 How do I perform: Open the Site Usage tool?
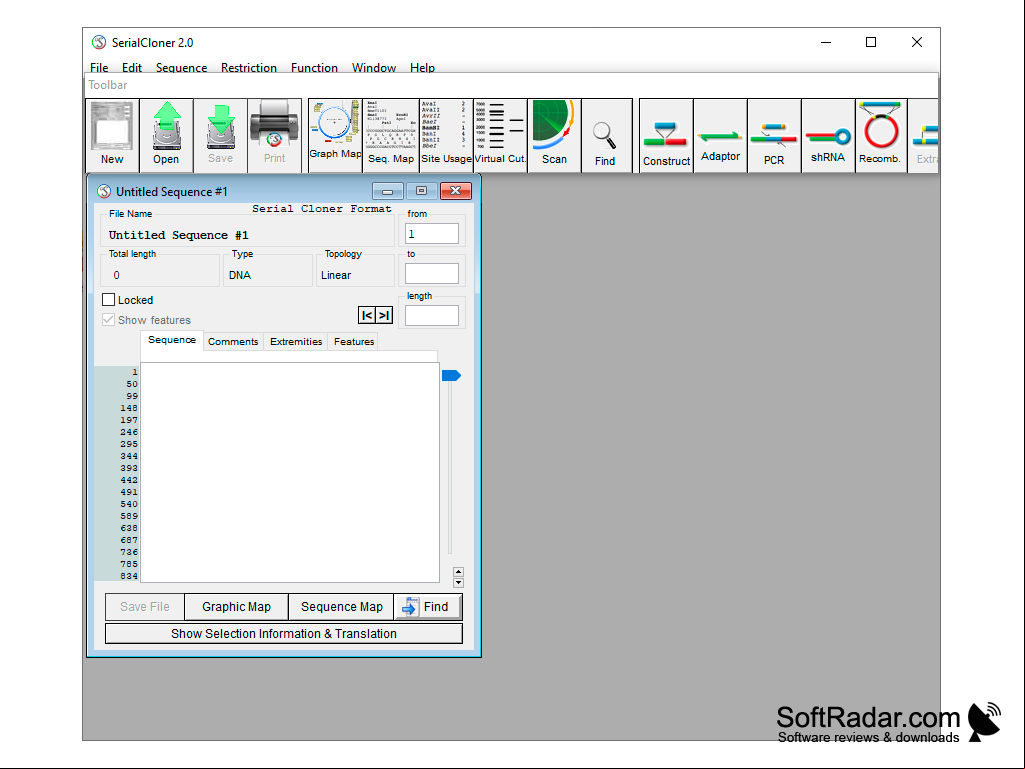point(446,135)
